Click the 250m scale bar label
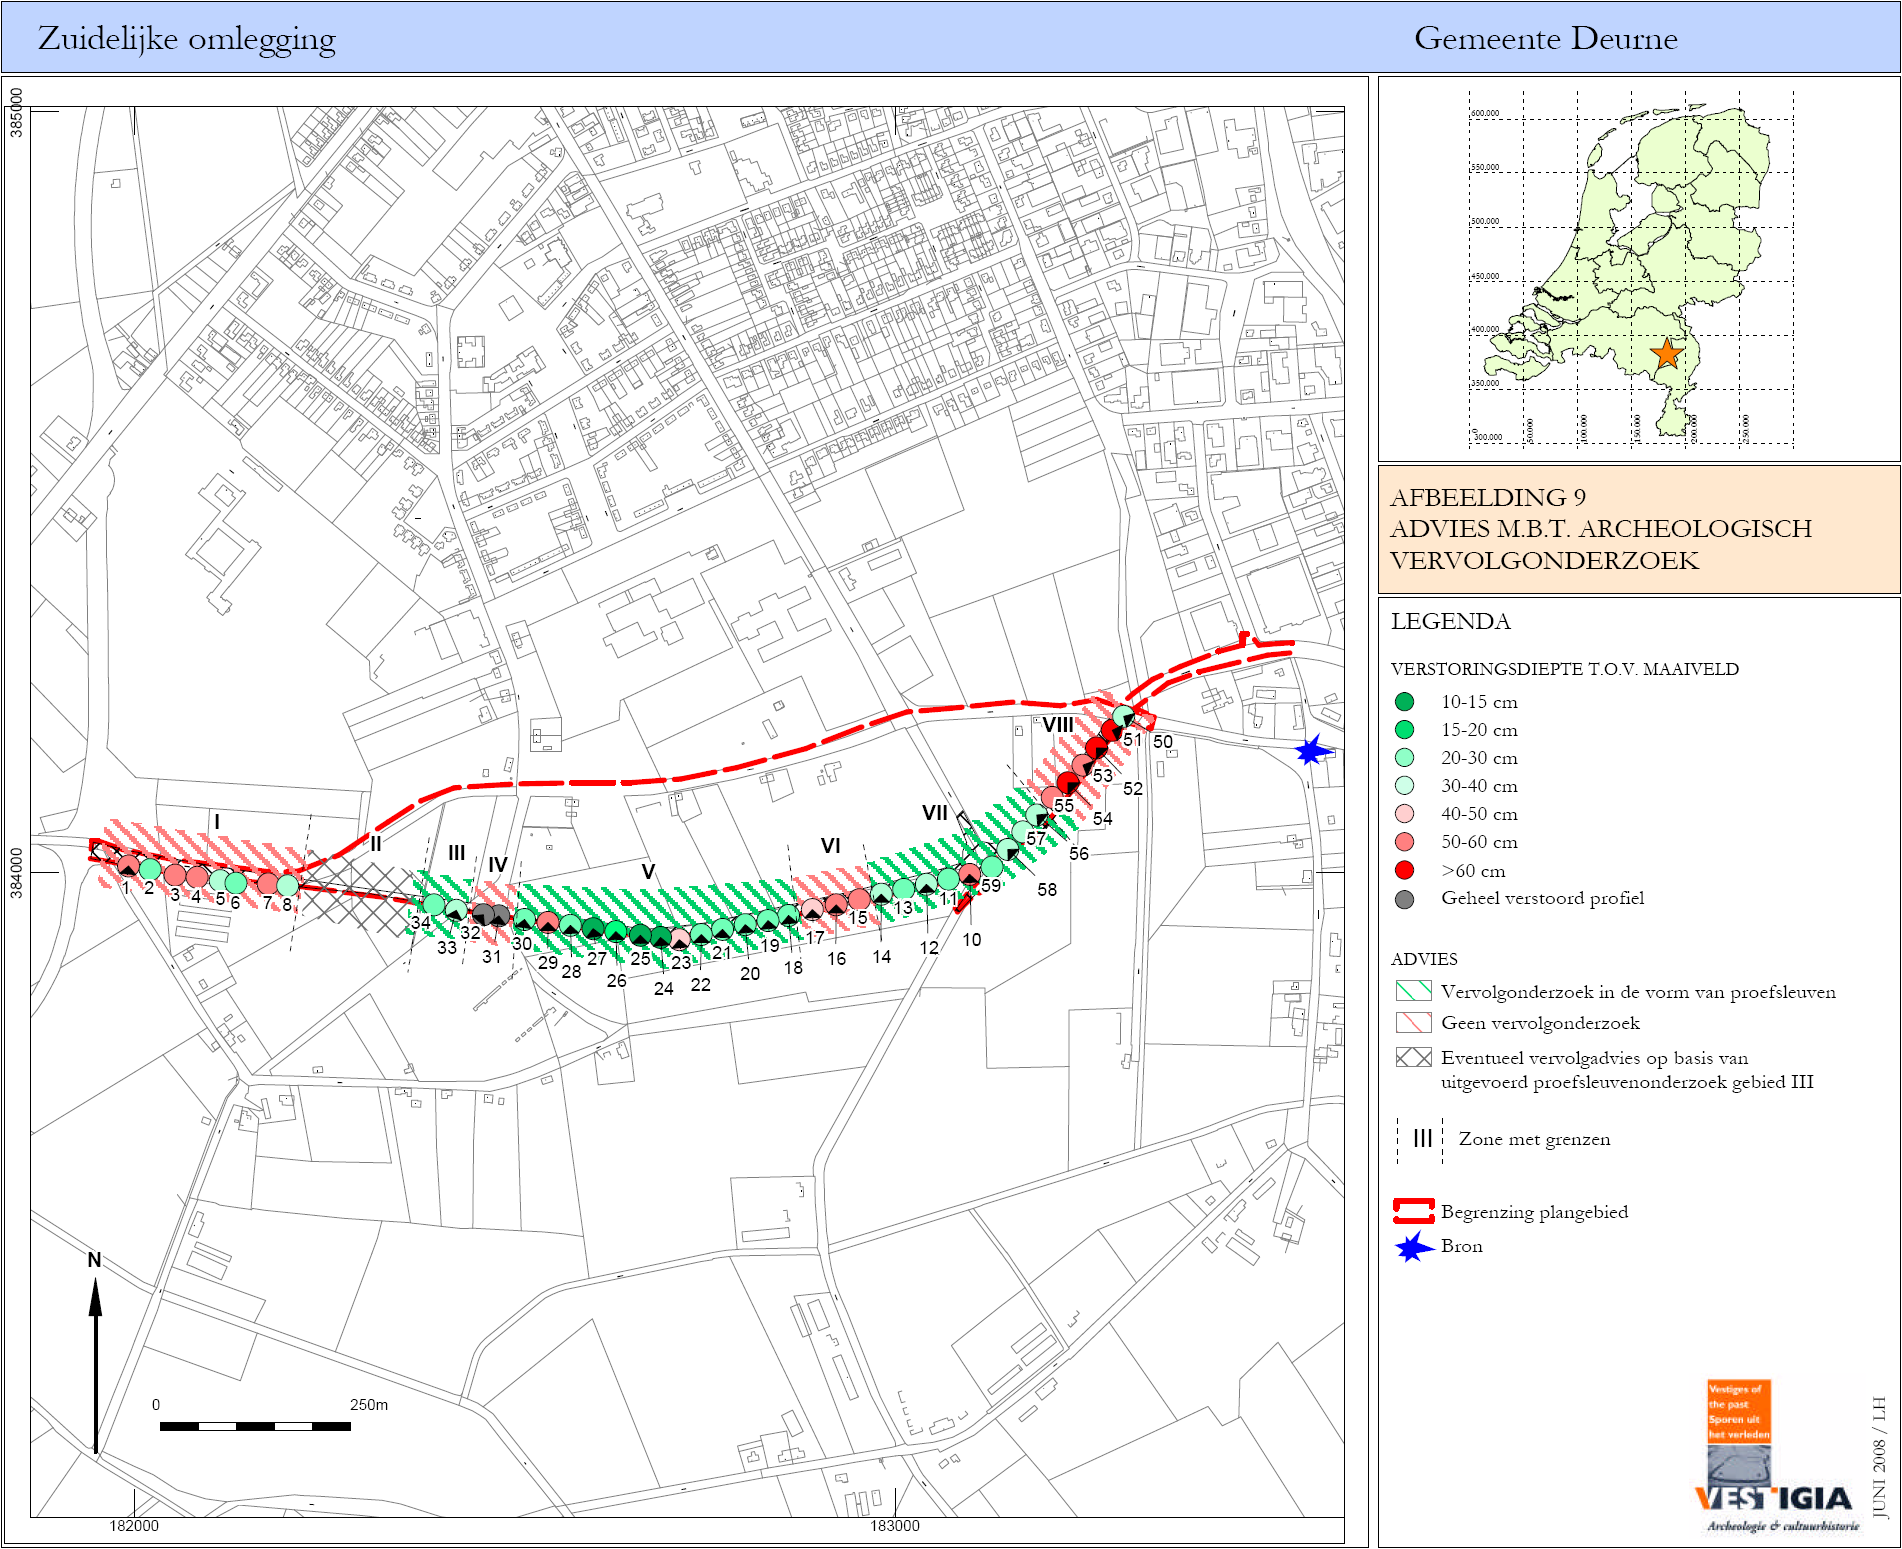Viewport: 1902px width, 1549px height. click(369, 1405)
